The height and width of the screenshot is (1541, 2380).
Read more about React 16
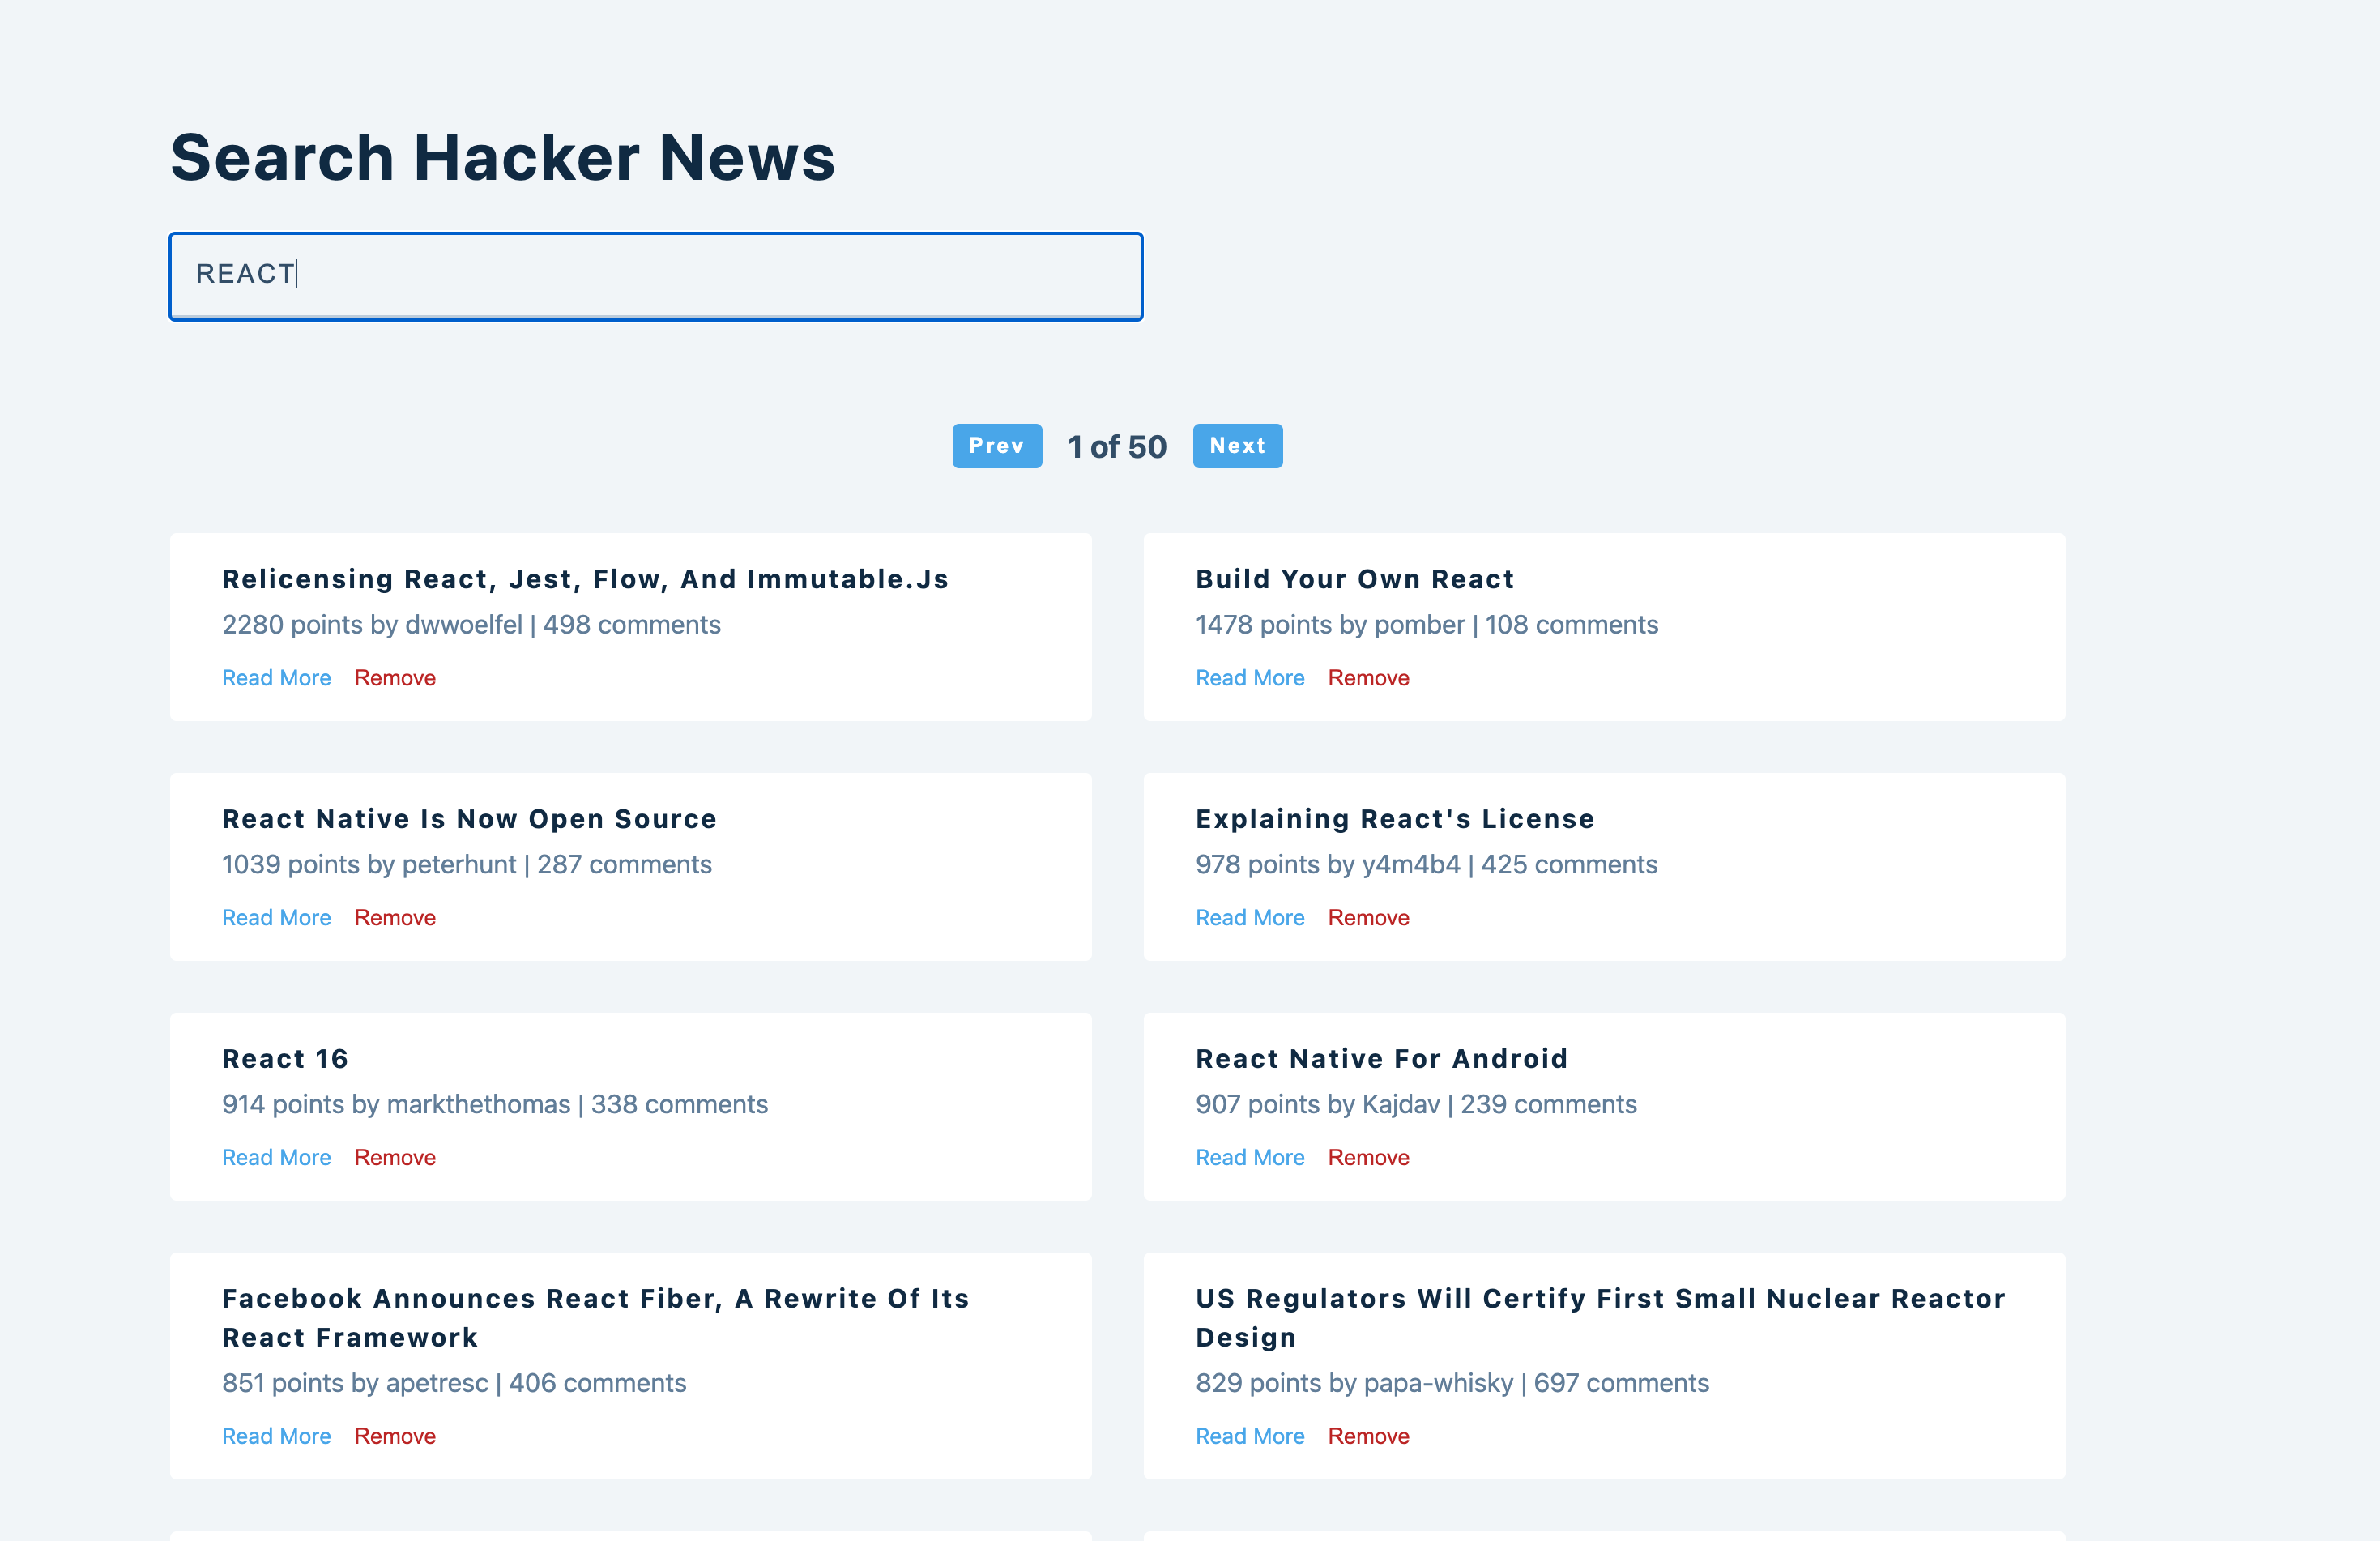[276, 1158]
